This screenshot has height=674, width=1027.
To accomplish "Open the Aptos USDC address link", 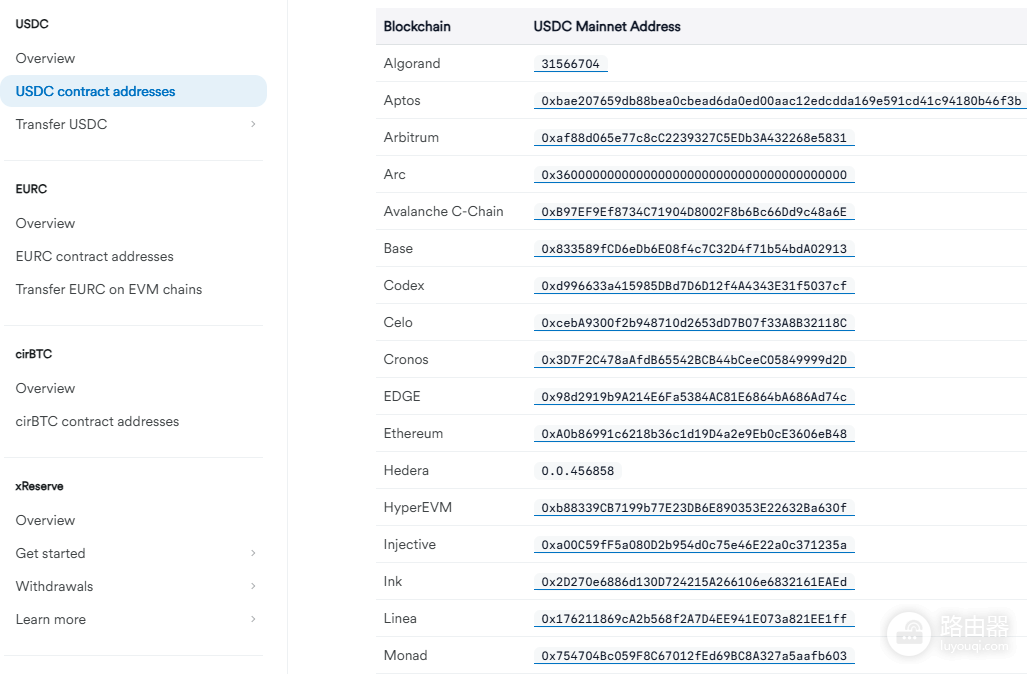I will point(780,100).
